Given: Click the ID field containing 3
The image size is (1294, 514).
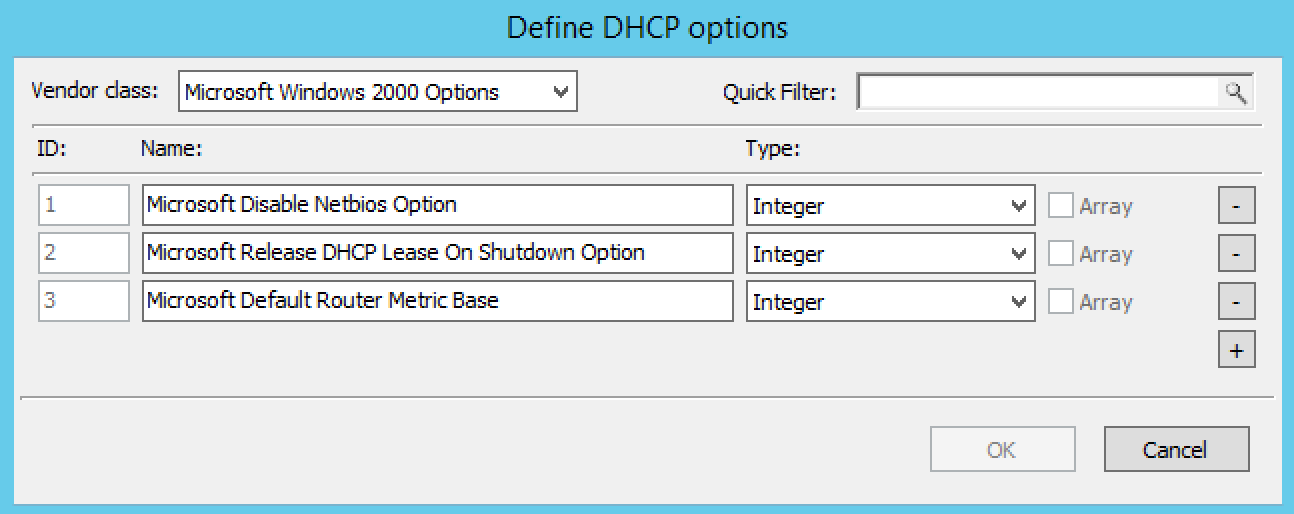Looking at the screenshot, I should pos(84,302).
